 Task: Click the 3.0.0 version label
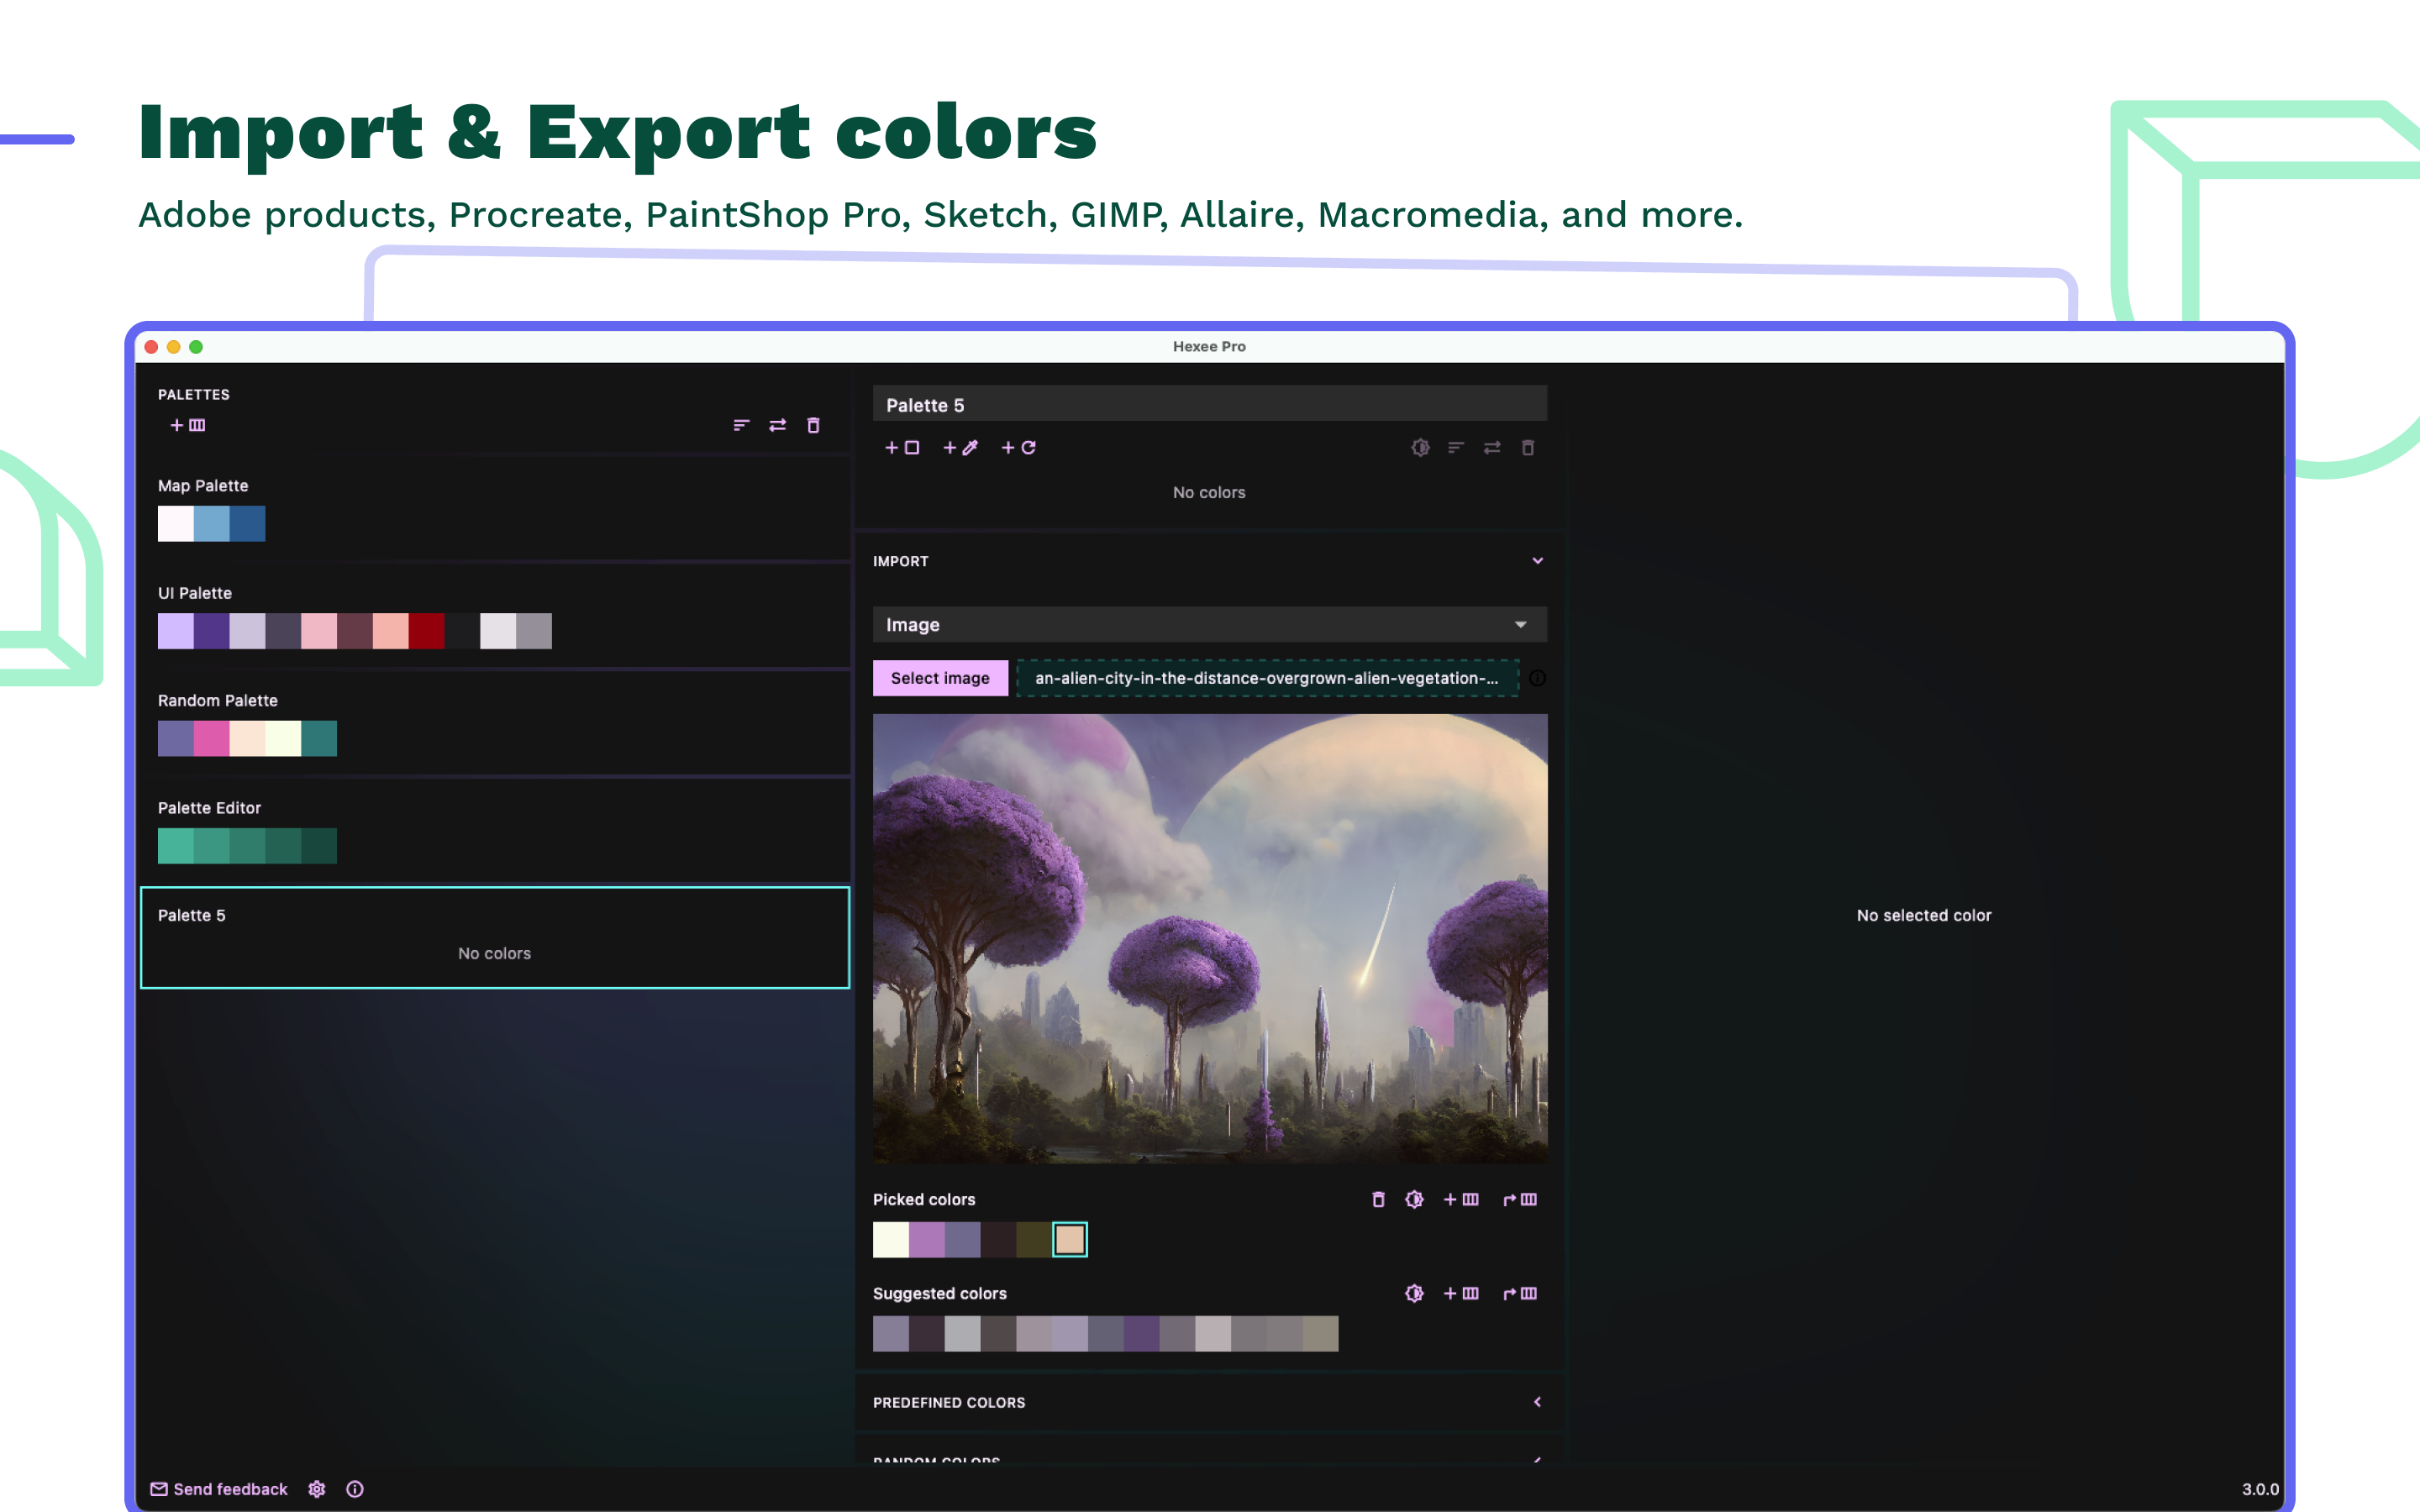pyautogui.click(x=2260, y=1489)
